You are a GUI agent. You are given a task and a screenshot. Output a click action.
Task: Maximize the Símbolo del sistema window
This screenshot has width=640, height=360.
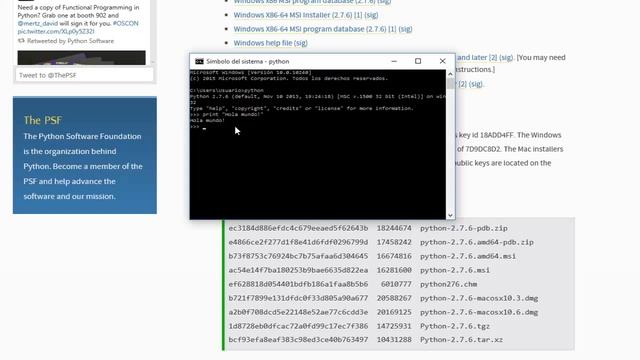tap(418, 61)
